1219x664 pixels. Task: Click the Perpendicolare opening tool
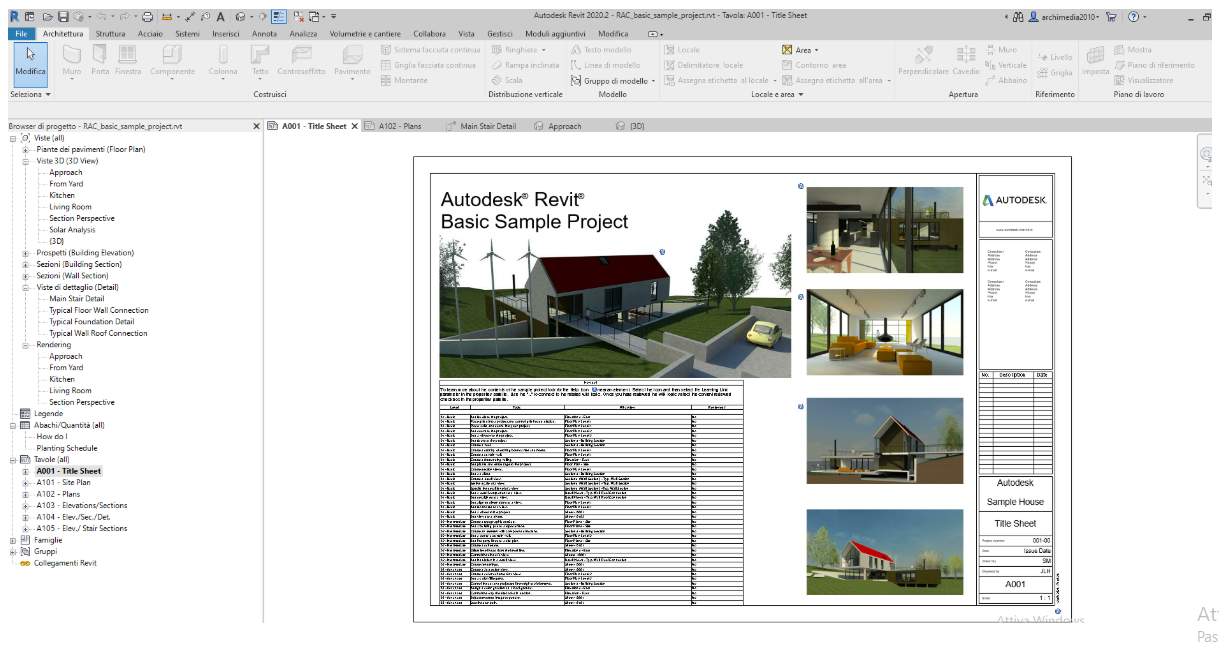click(x=923, y=61)
